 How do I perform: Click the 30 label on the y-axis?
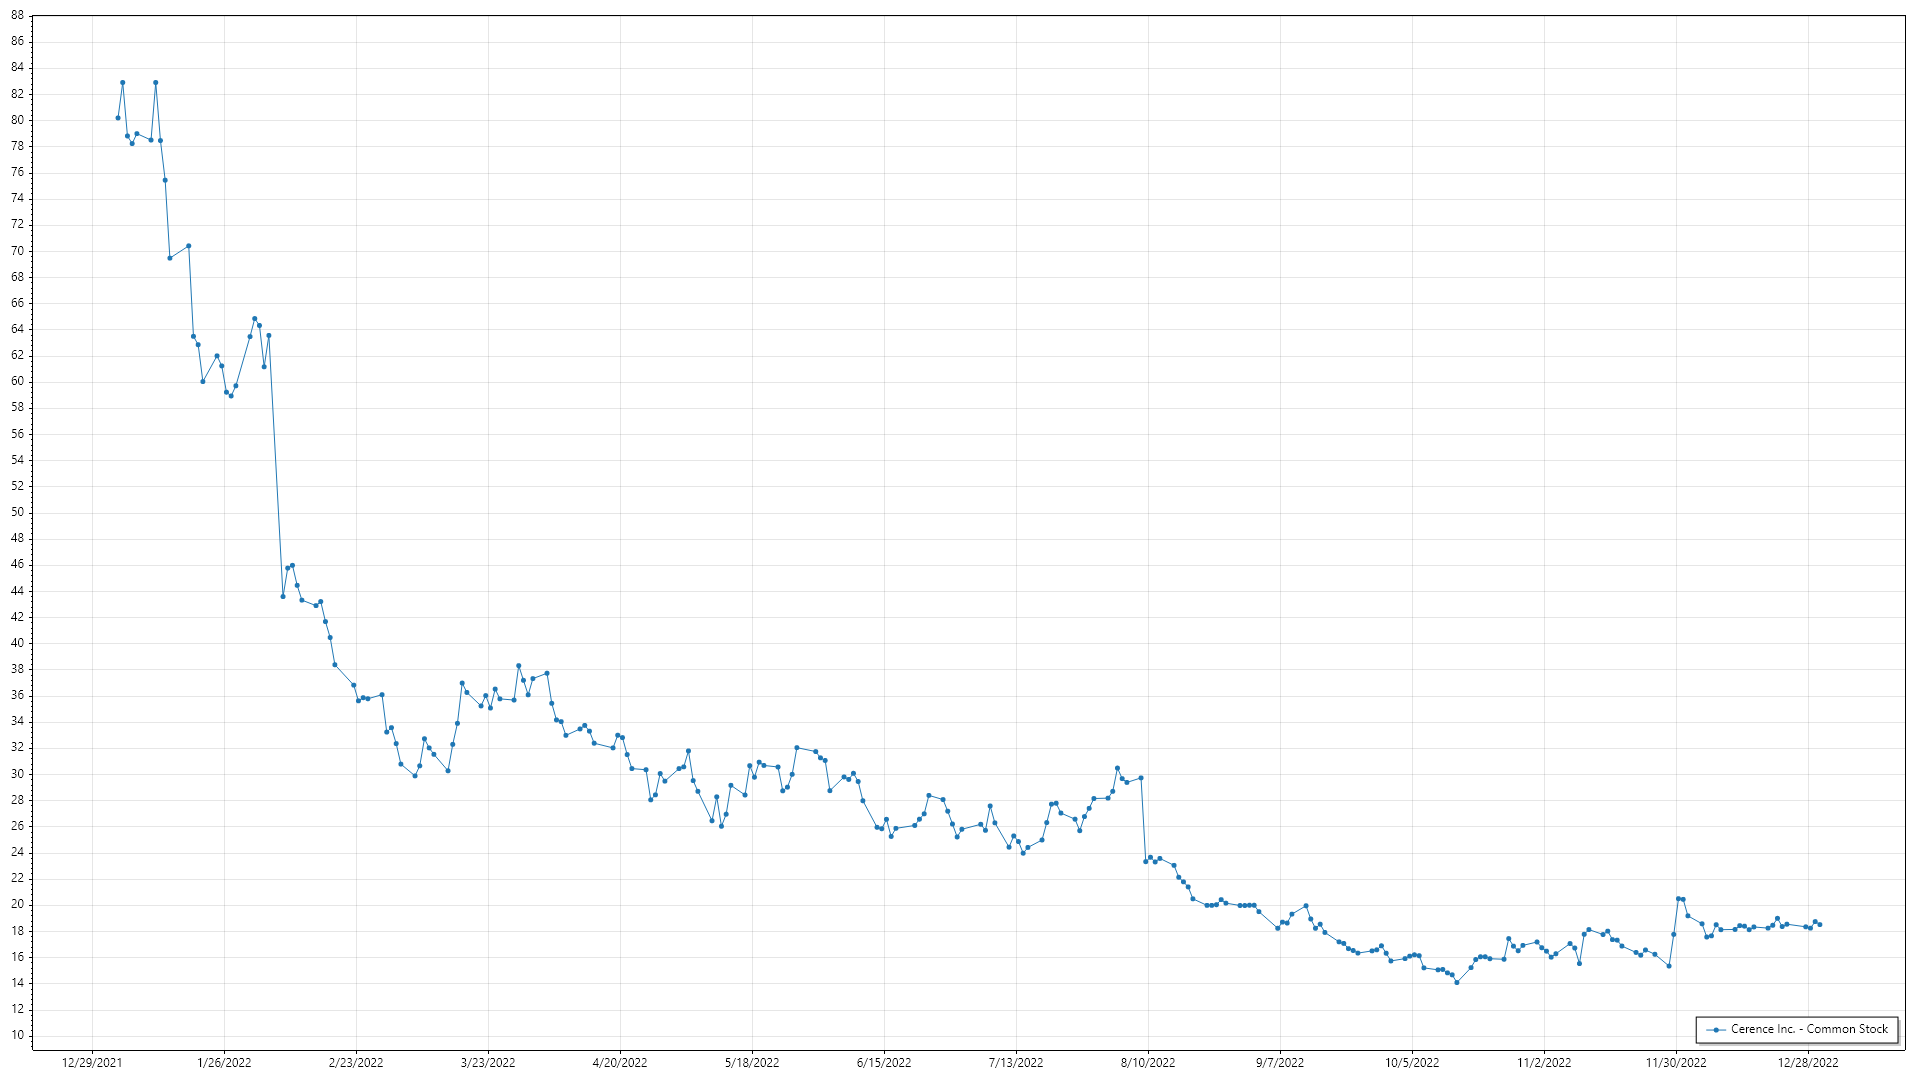click(17, 774)
